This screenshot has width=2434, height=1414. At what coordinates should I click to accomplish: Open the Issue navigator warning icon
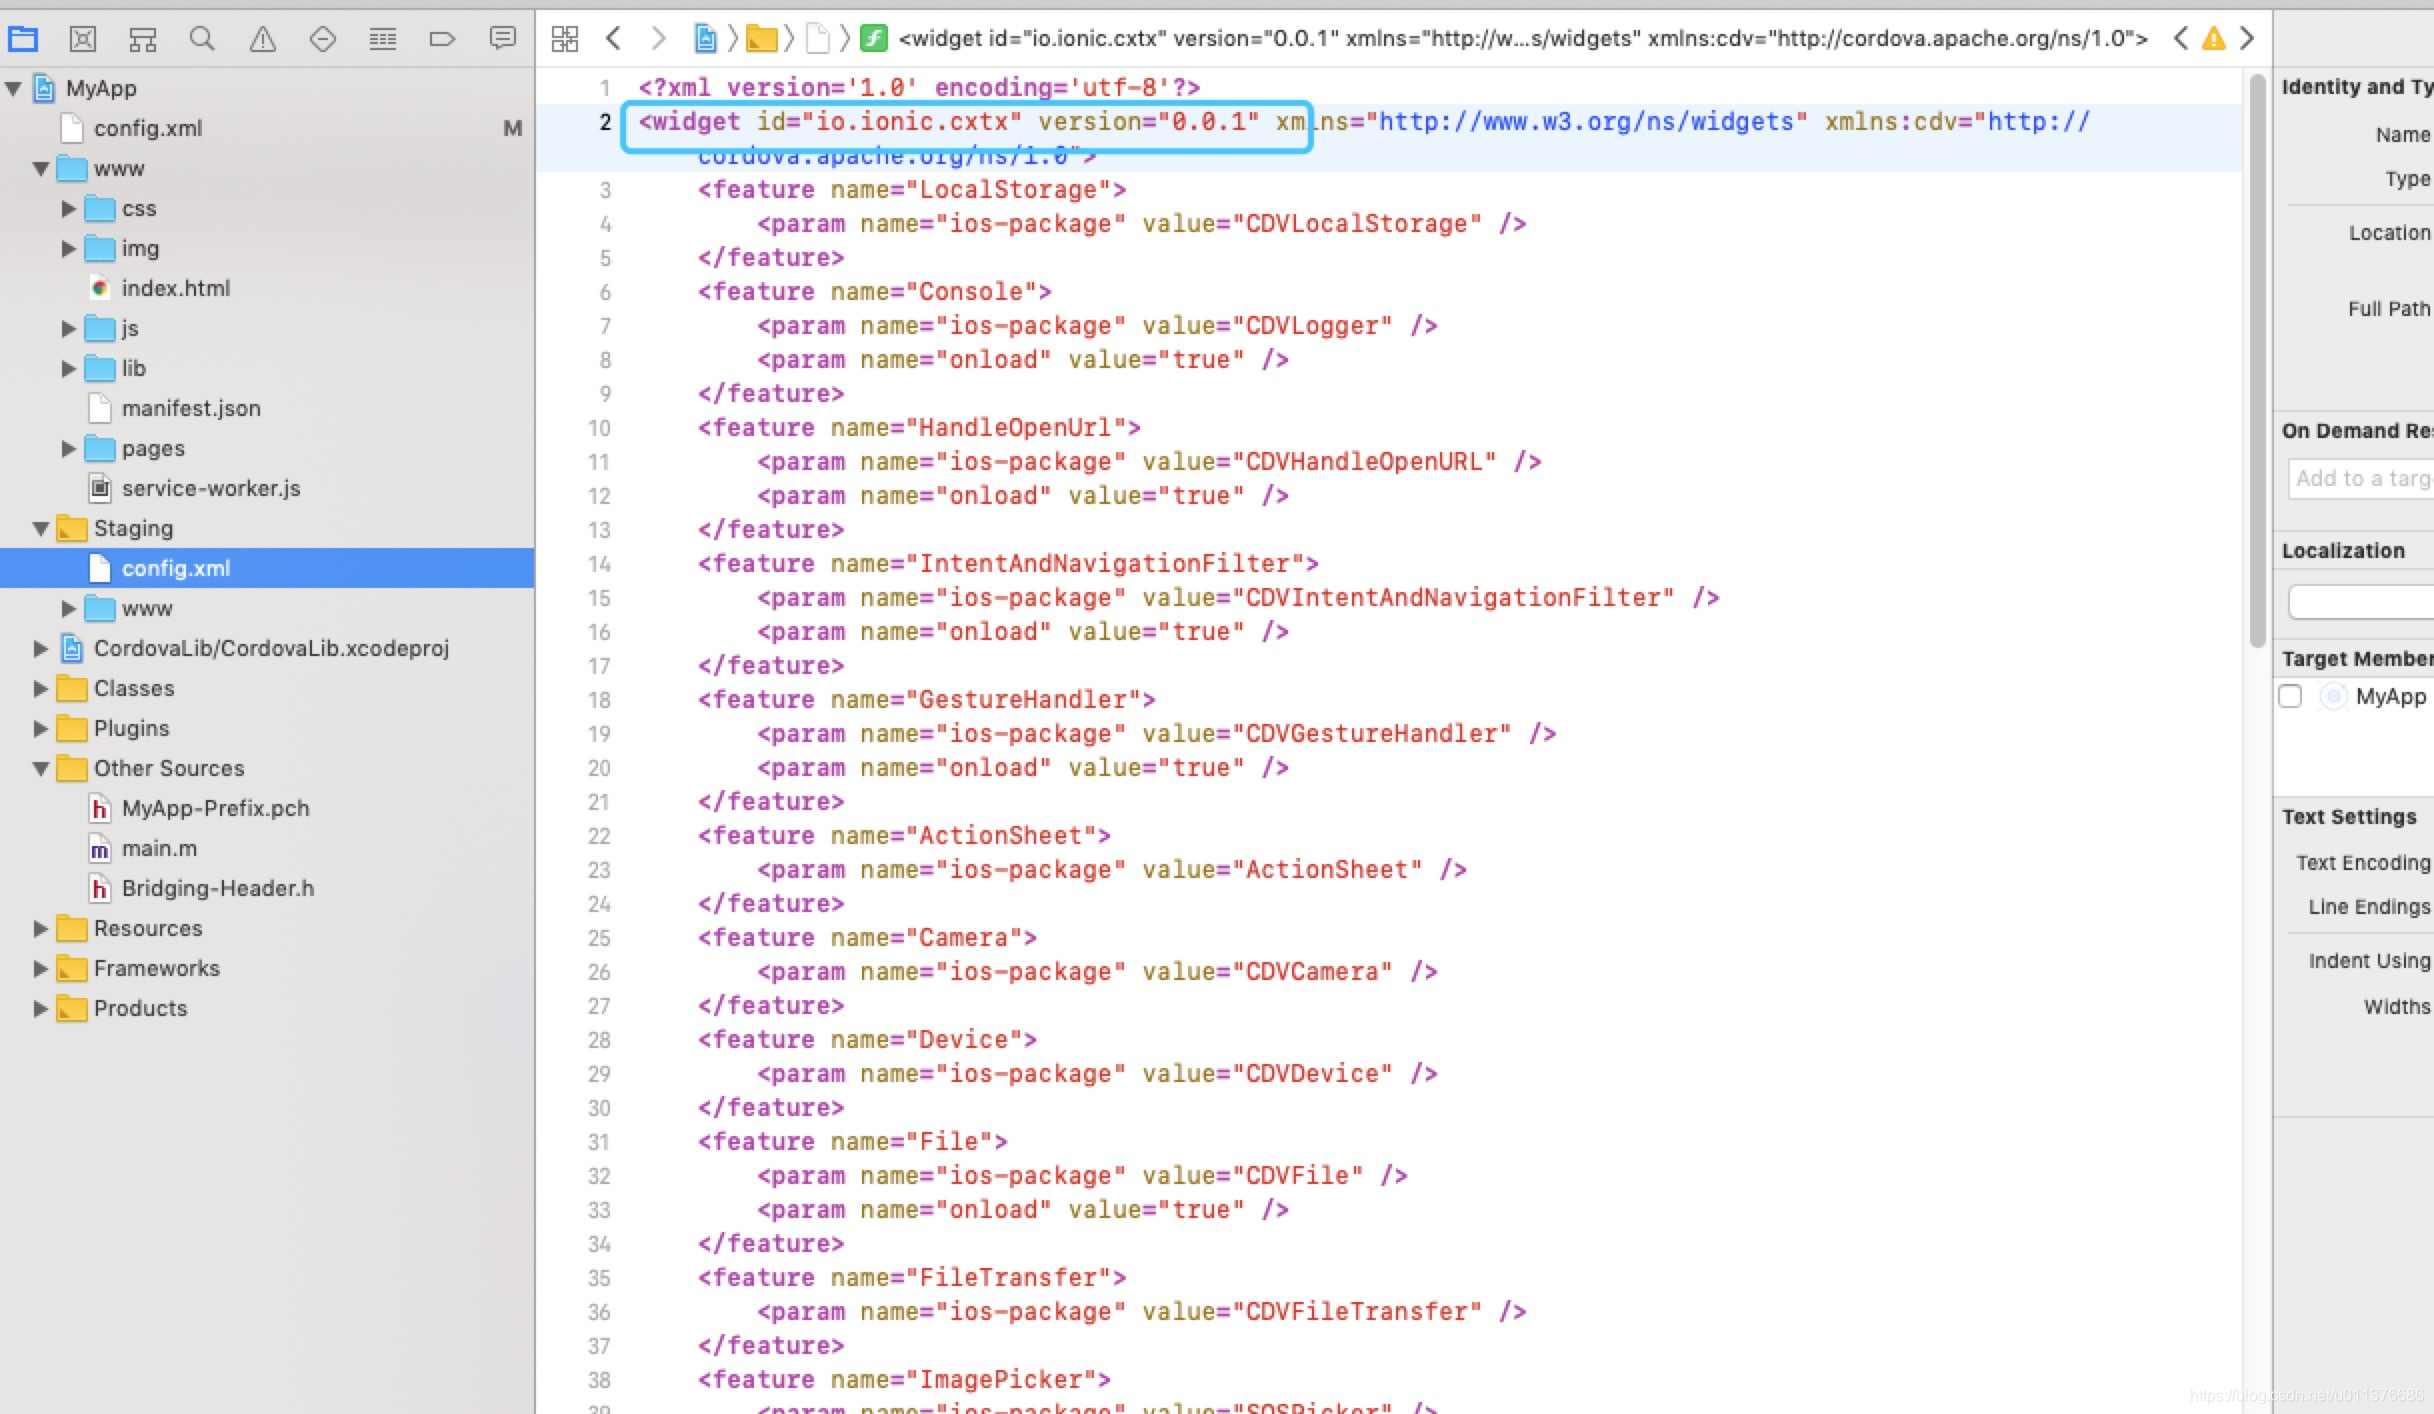[x=262, y=39]
